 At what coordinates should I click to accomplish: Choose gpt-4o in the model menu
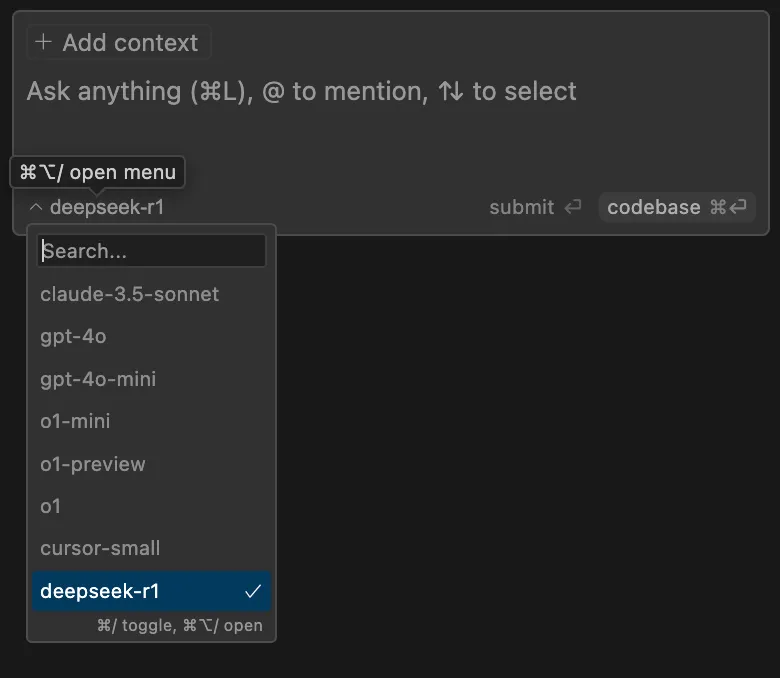pos(73,336)
